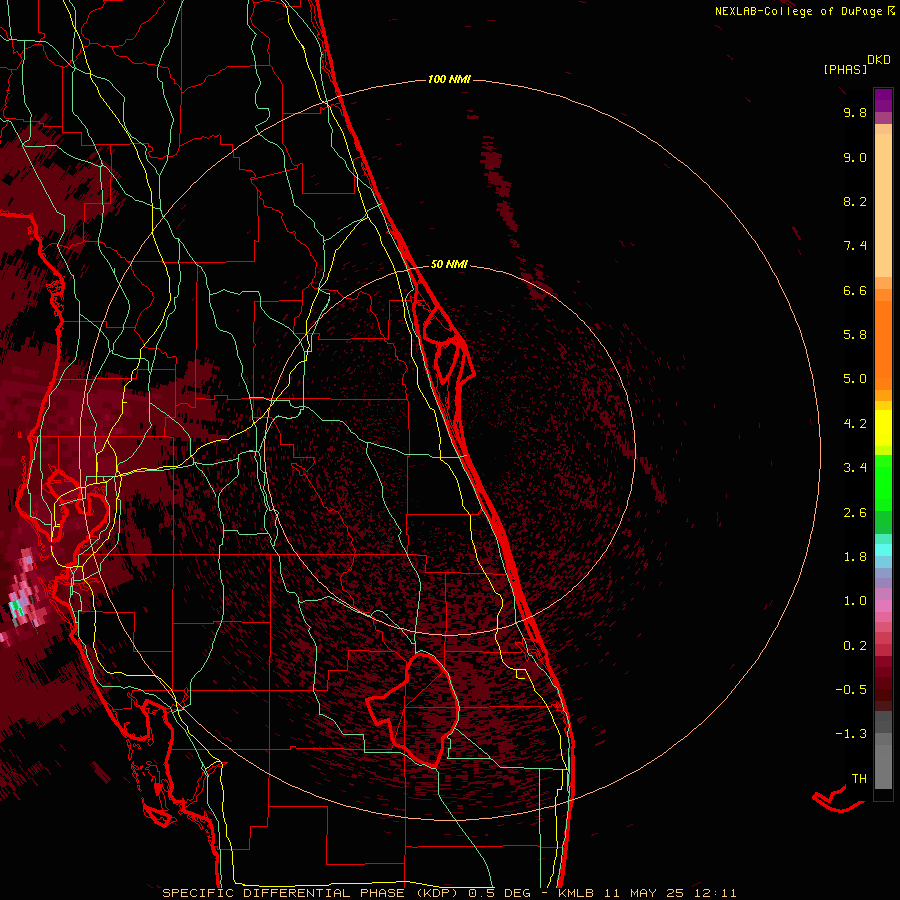Image resolution: width=900 pixels, height=900 pixels.
Task: Select the 1.0 scale label
Action: (x=855, y=601)
